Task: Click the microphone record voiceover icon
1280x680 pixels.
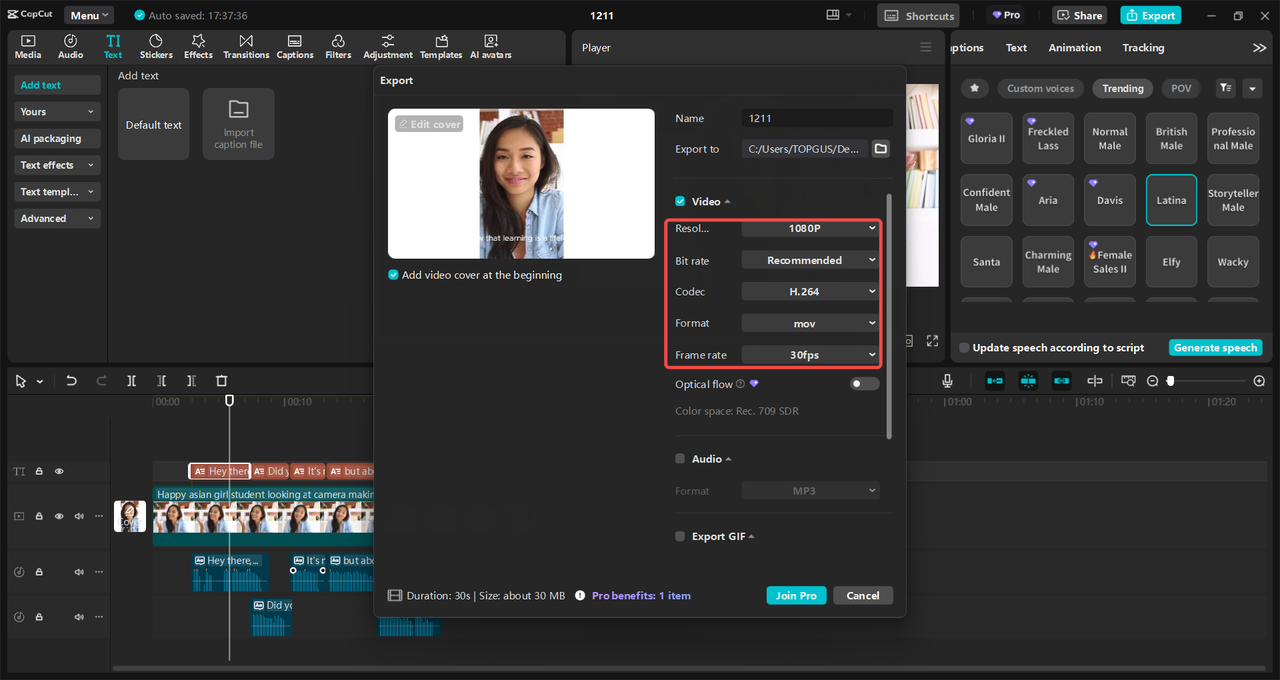Action: tap(947, 381)
